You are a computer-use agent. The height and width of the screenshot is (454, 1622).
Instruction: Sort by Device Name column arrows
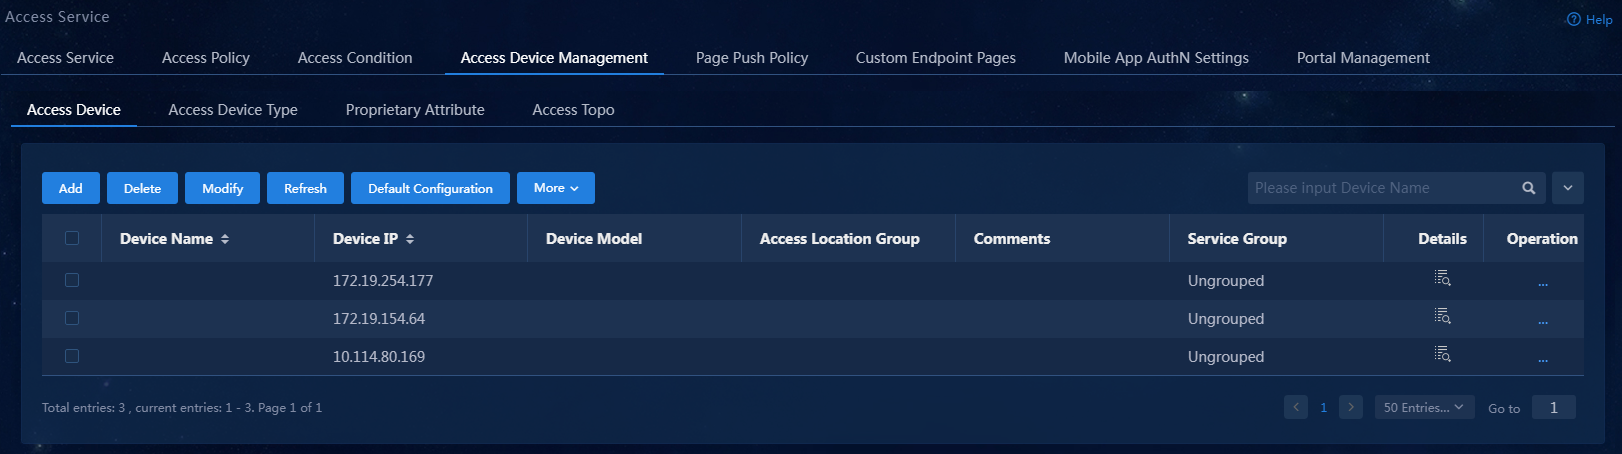[x=225, y=239]
